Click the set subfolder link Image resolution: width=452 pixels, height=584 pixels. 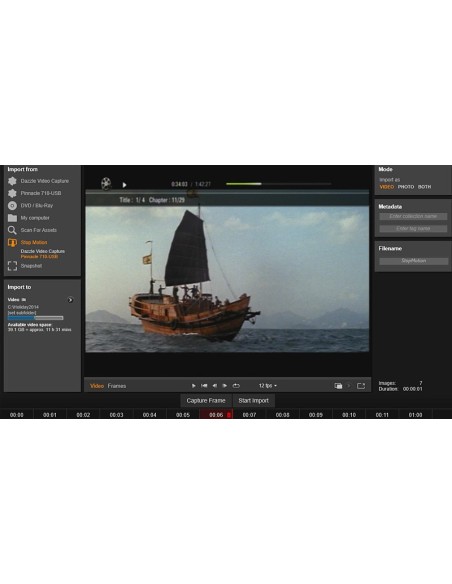[x=22, y=313]
